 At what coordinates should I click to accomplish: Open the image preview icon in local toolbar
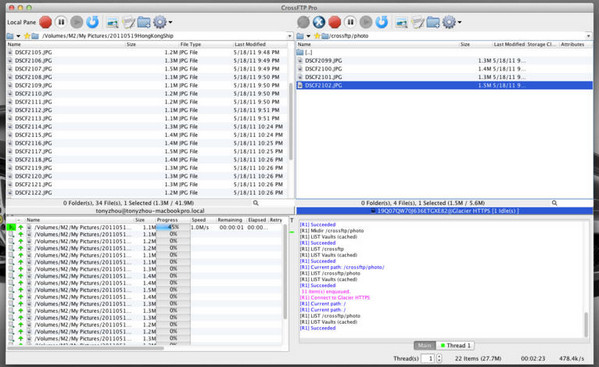112,23
